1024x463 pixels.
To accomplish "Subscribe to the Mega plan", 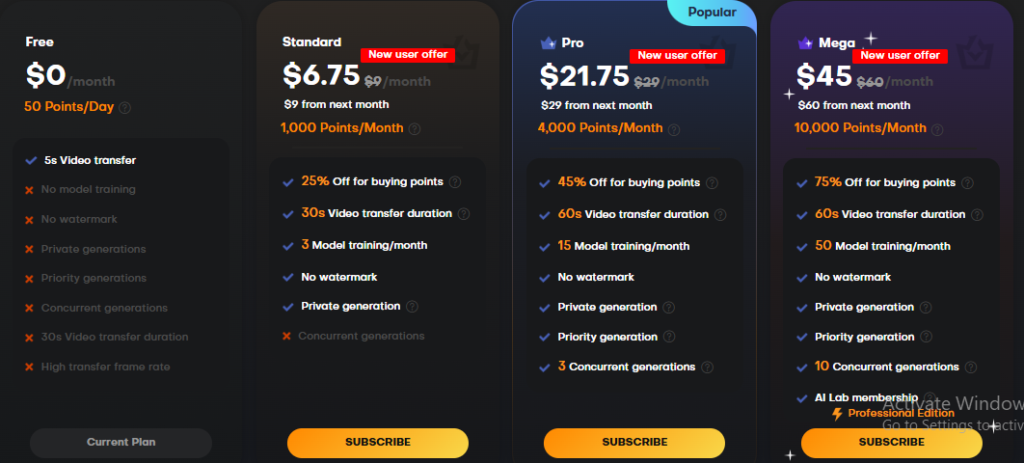I will click(891, 442).
